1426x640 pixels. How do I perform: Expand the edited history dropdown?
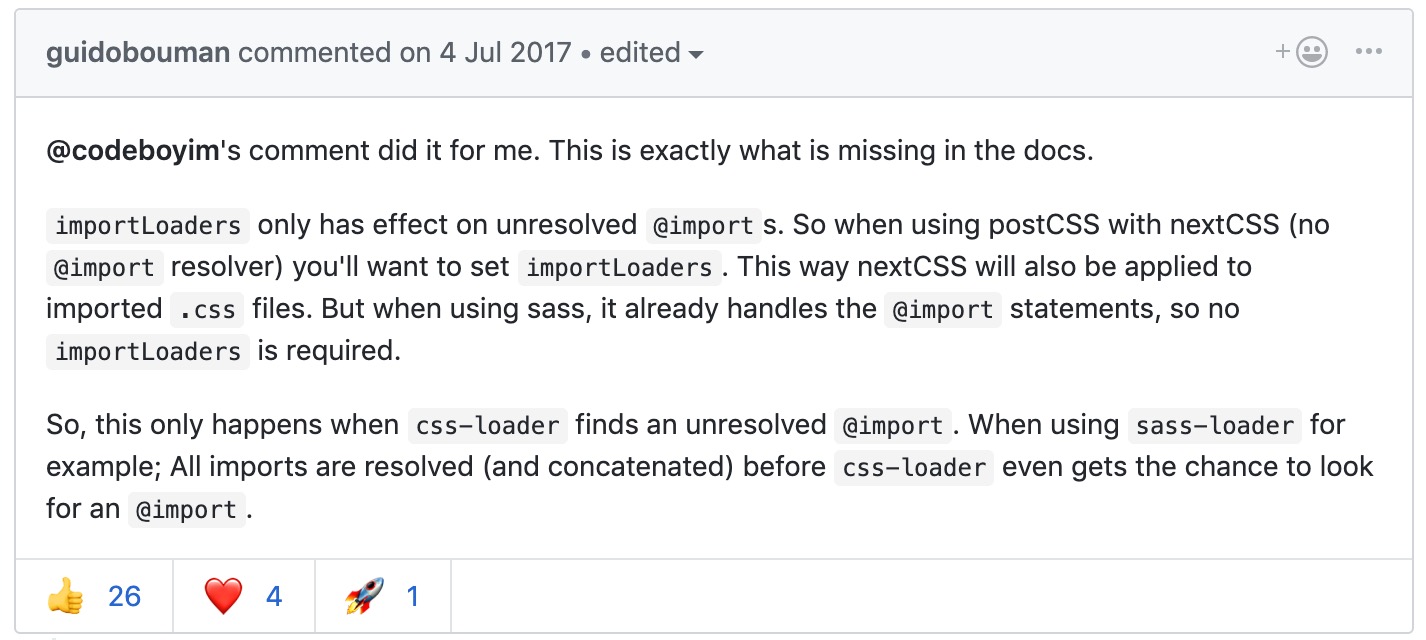652,53
